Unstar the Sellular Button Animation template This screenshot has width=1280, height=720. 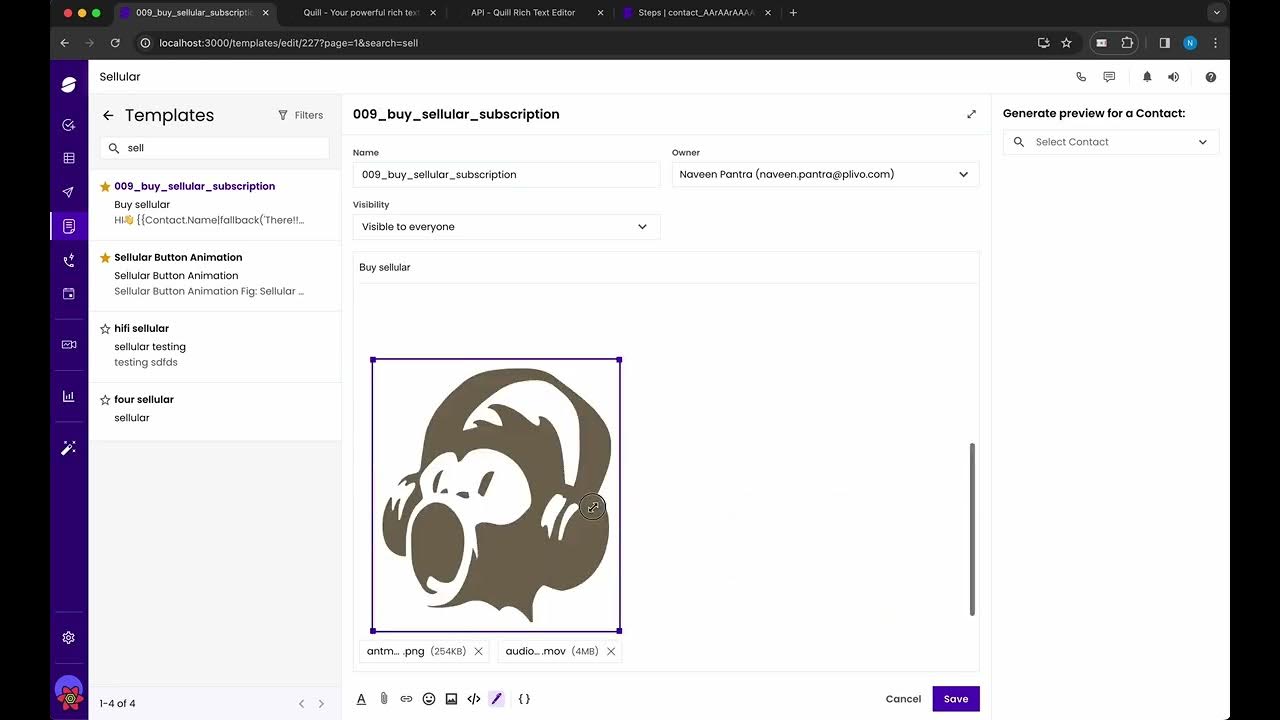[x=105, y=258]
